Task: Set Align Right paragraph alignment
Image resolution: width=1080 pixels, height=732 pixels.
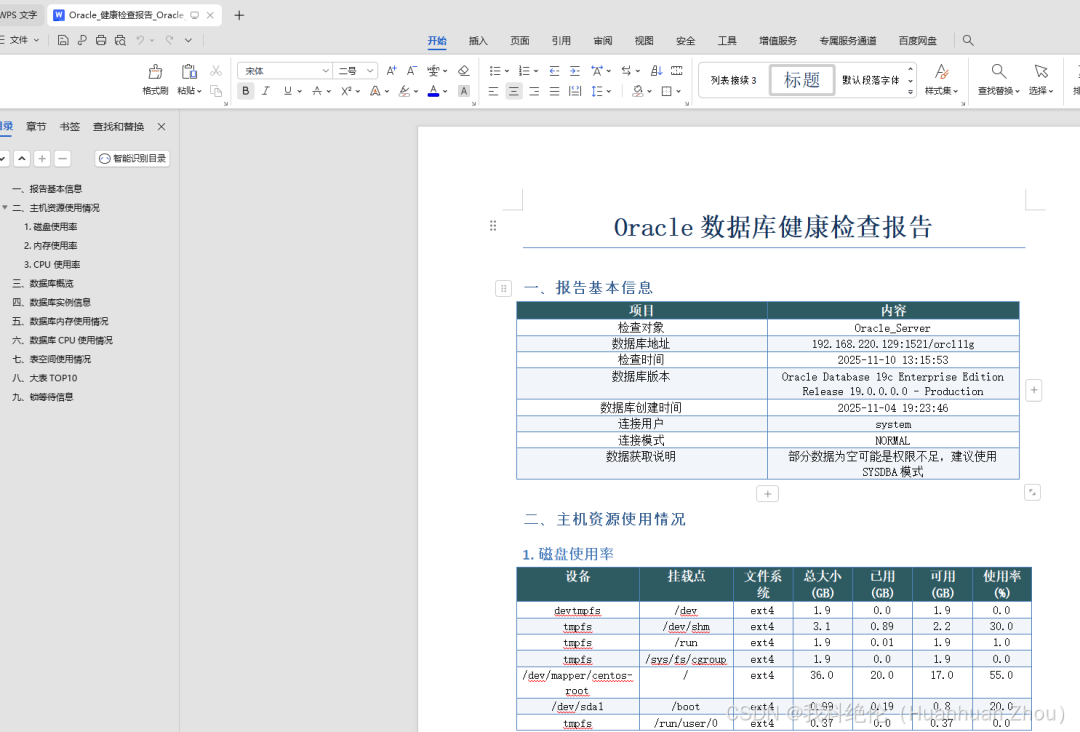Action: [x=534, y=91]
